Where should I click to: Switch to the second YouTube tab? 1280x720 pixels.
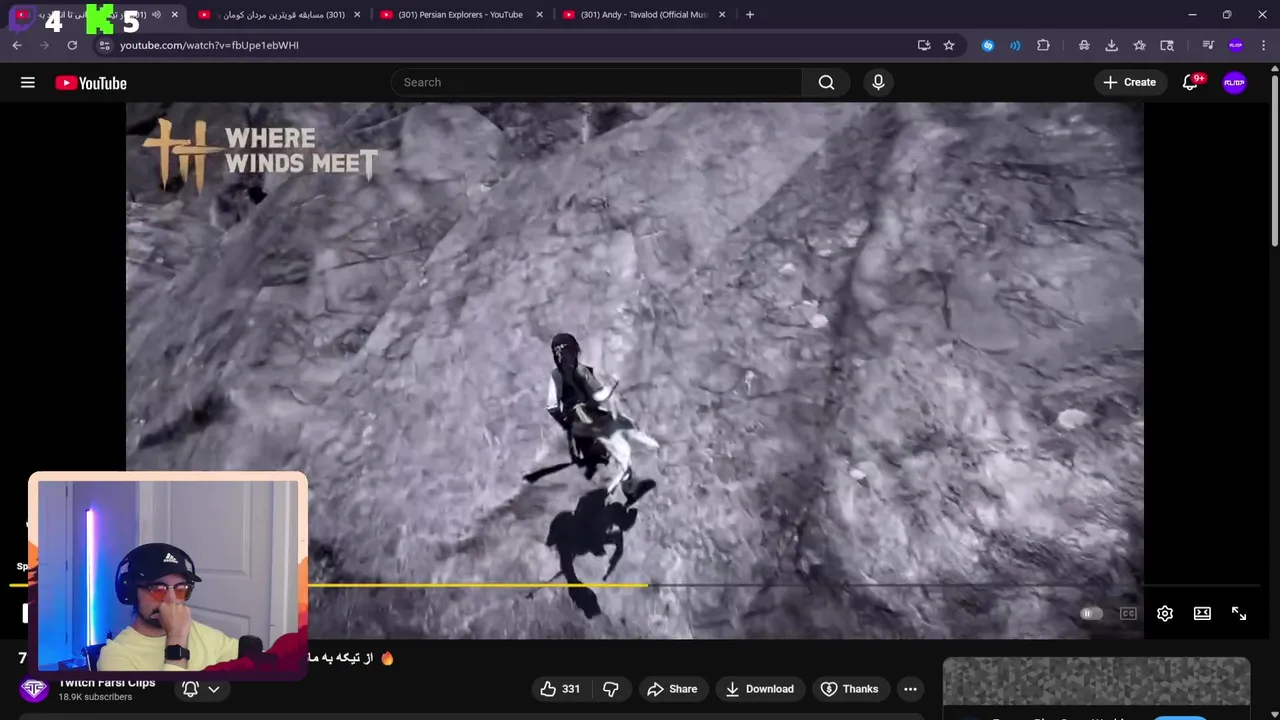(278, 15)
